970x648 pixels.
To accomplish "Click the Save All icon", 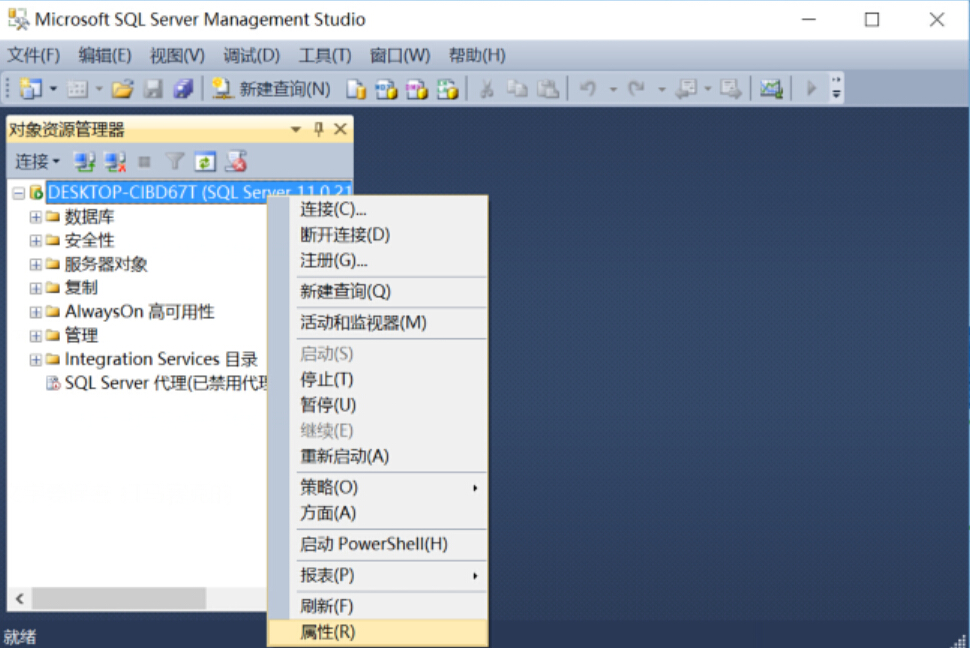I will [183, 89].
